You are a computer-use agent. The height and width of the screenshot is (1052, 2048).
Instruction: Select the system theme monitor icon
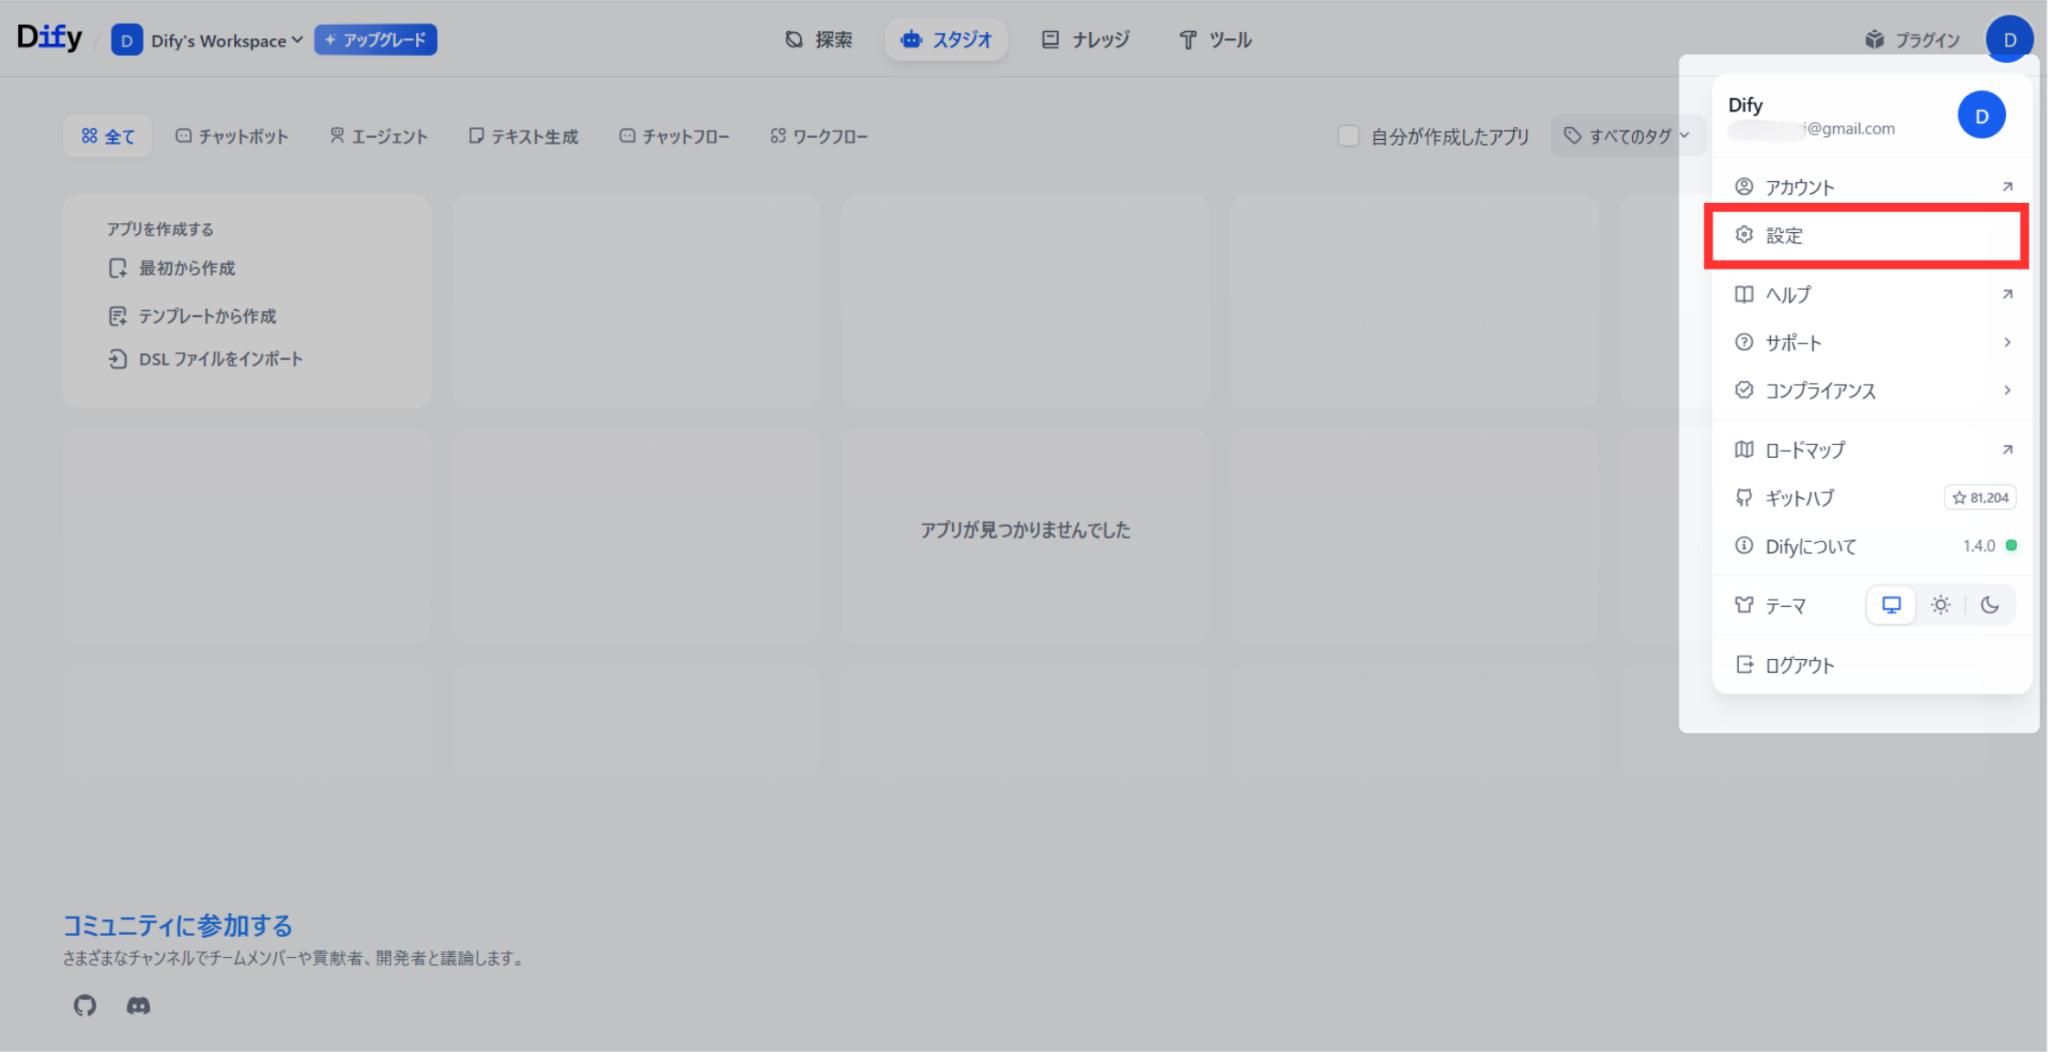tap(1890, 604)
